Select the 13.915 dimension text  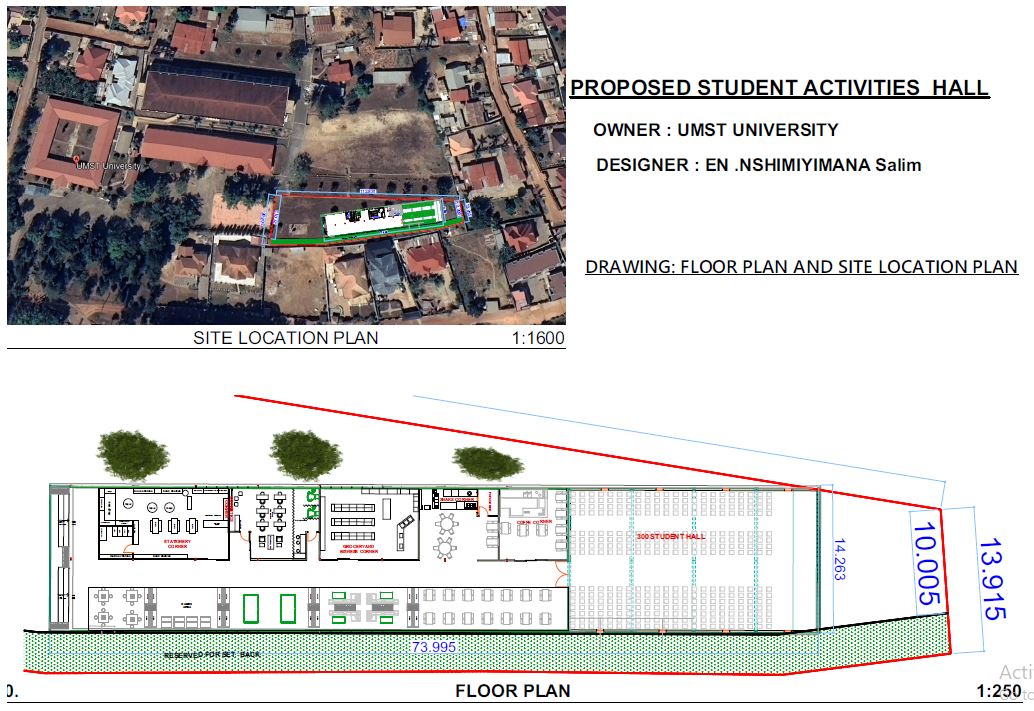tap(988, 580)
